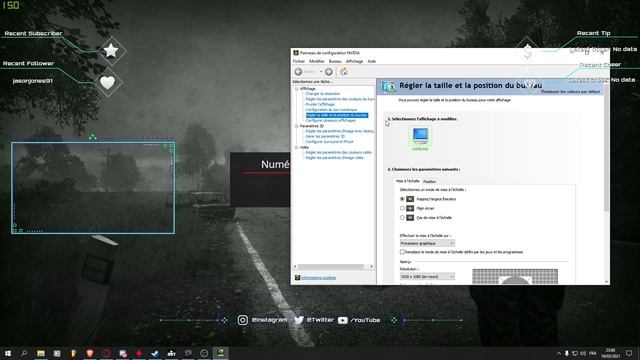Click the taskbar clock and date

pos(611,353)
